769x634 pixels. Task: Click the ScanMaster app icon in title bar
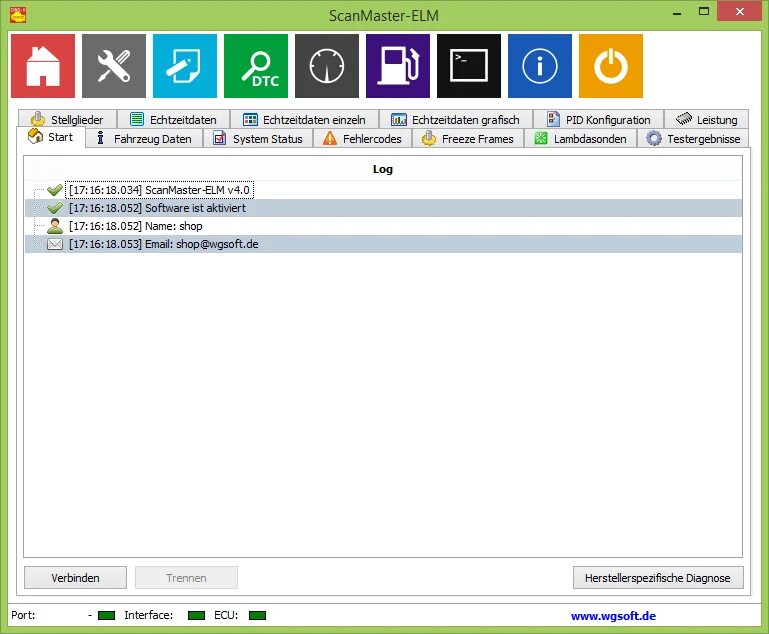click(x=18, y=15)
